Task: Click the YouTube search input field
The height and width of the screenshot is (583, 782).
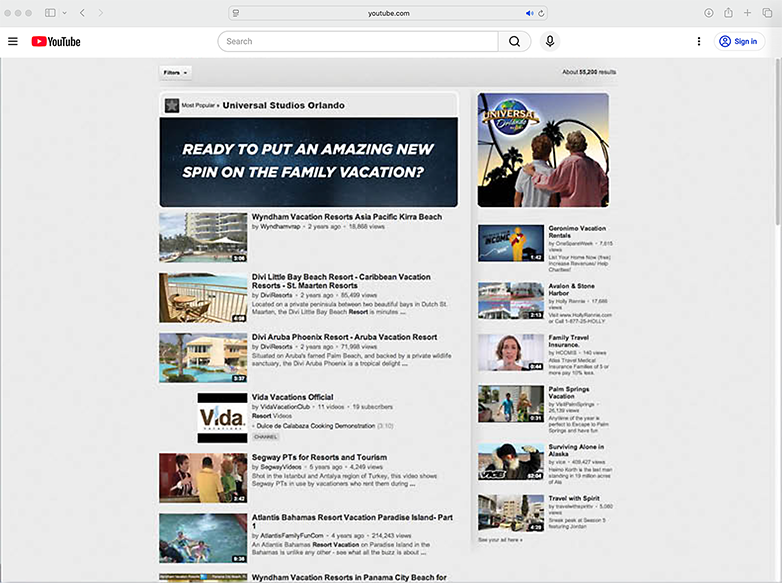Action: coord(358,41)
